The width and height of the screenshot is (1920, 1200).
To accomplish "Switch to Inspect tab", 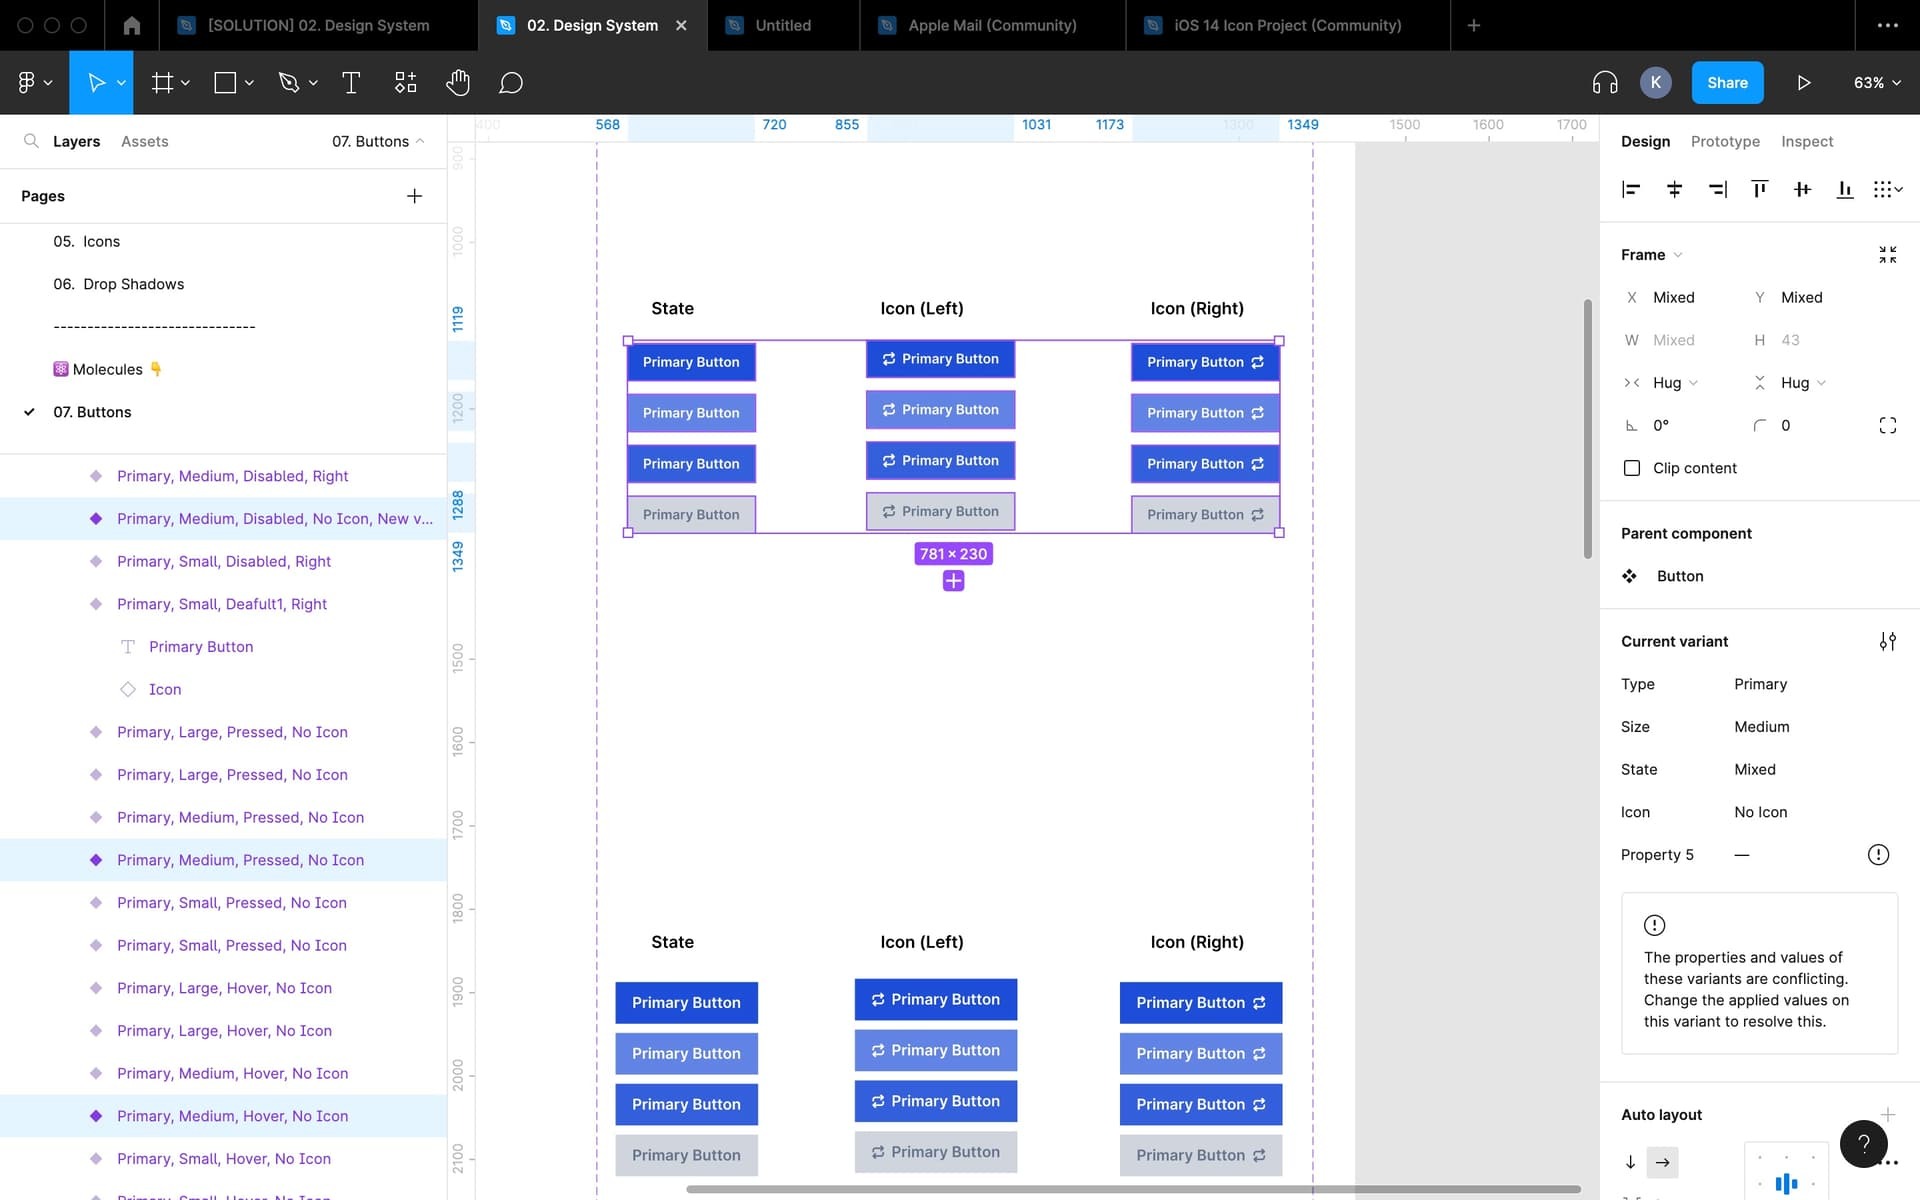I will [x=1807, y=141].
